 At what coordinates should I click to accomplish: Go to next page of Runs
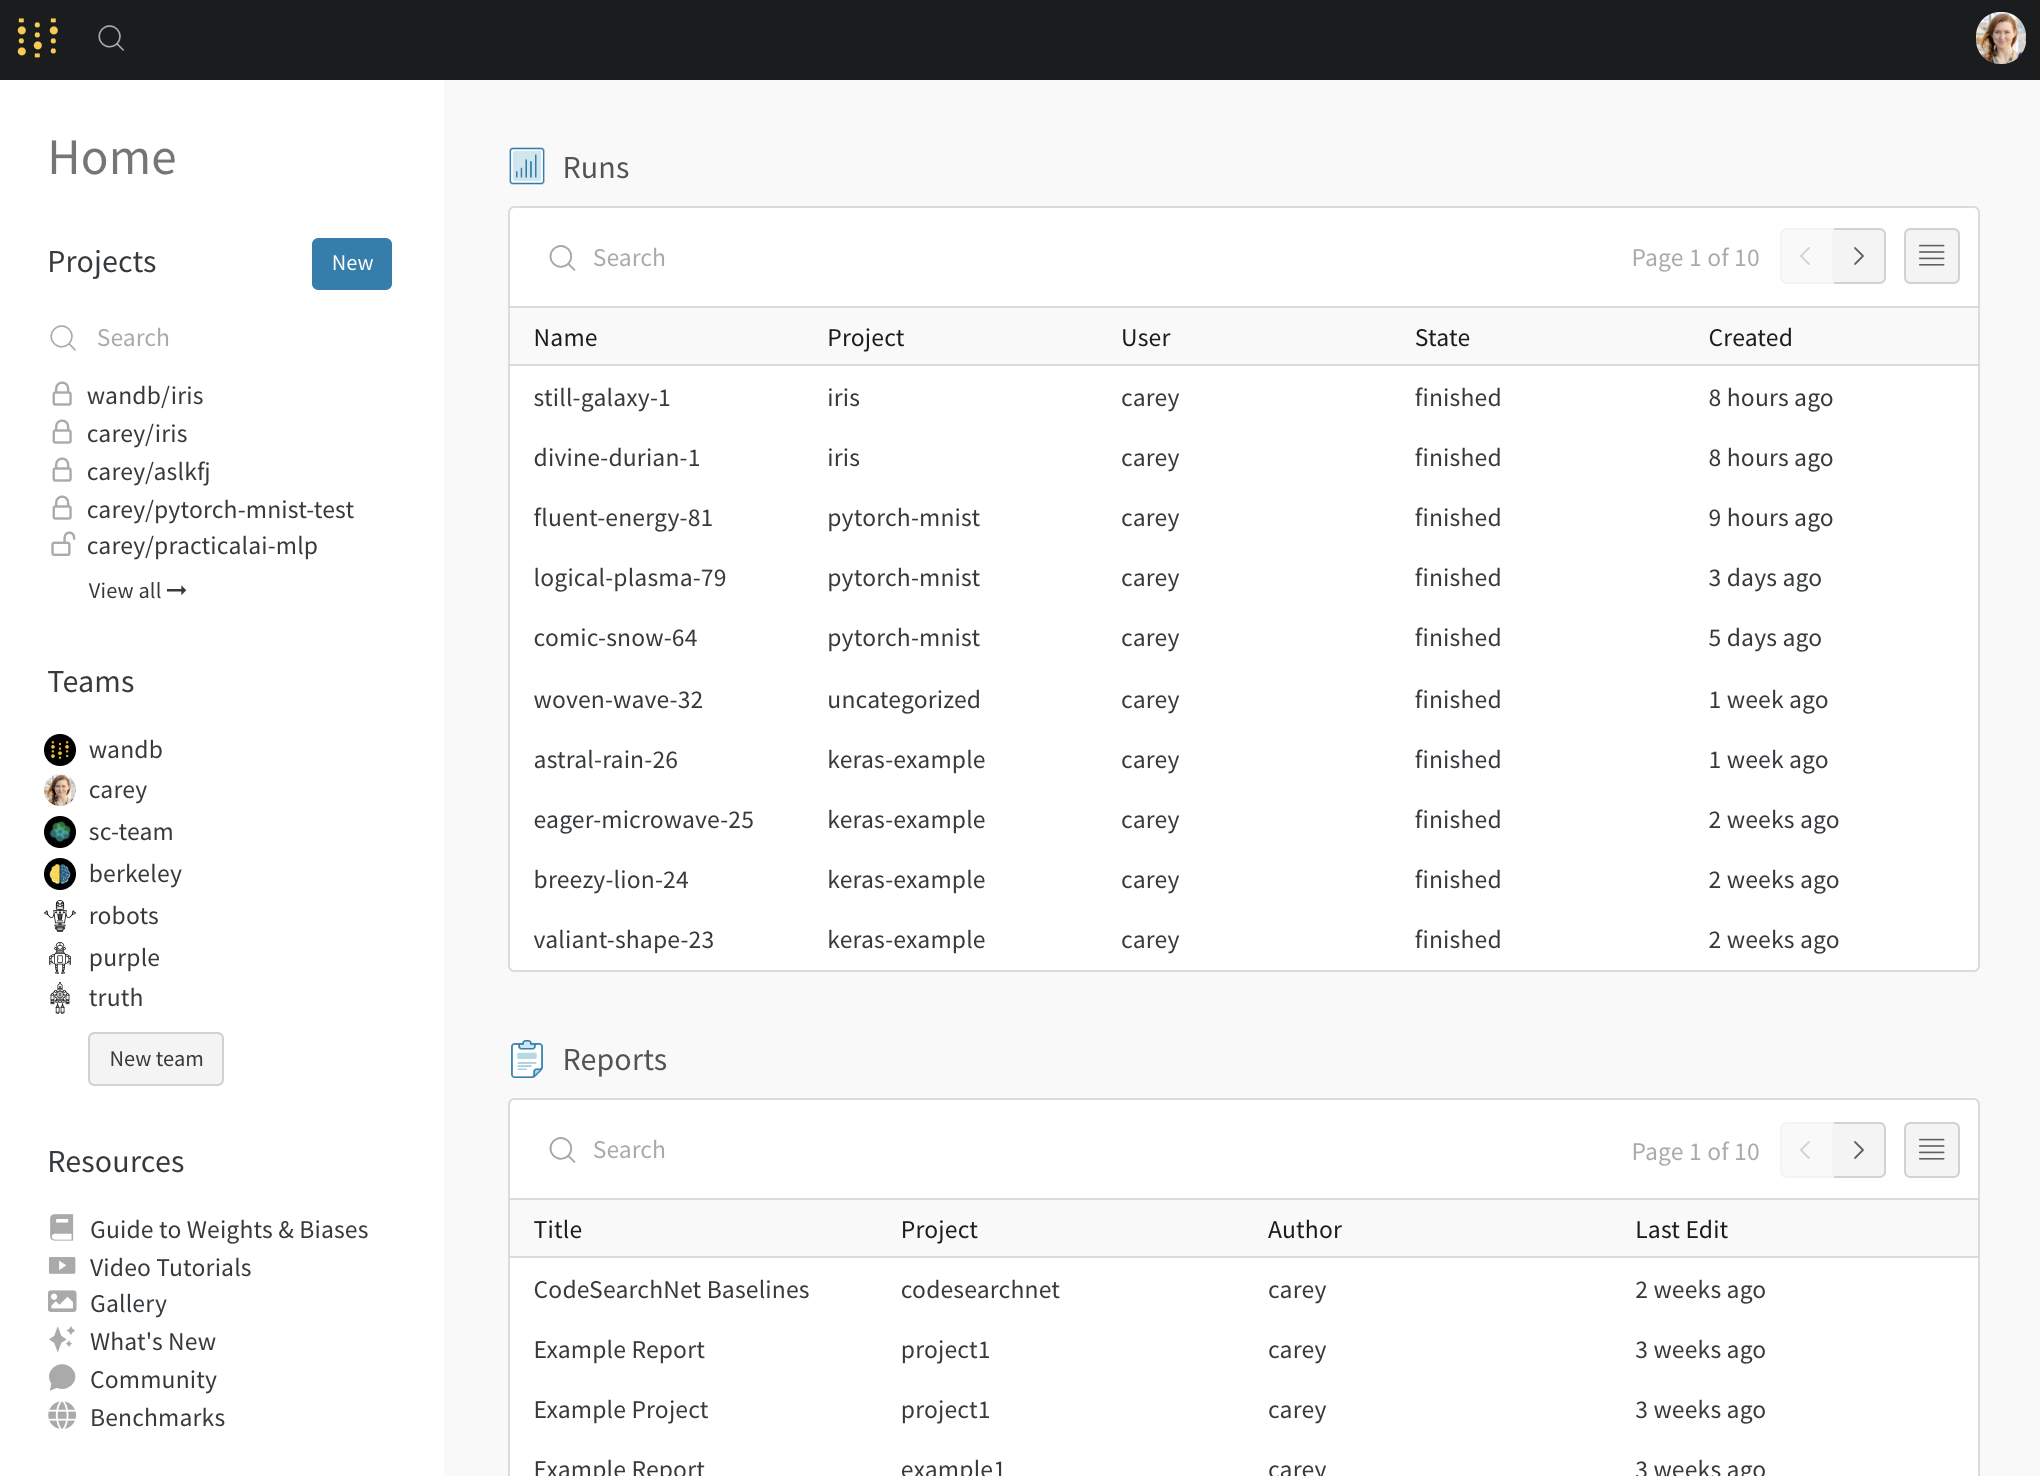pos(1858,256)
